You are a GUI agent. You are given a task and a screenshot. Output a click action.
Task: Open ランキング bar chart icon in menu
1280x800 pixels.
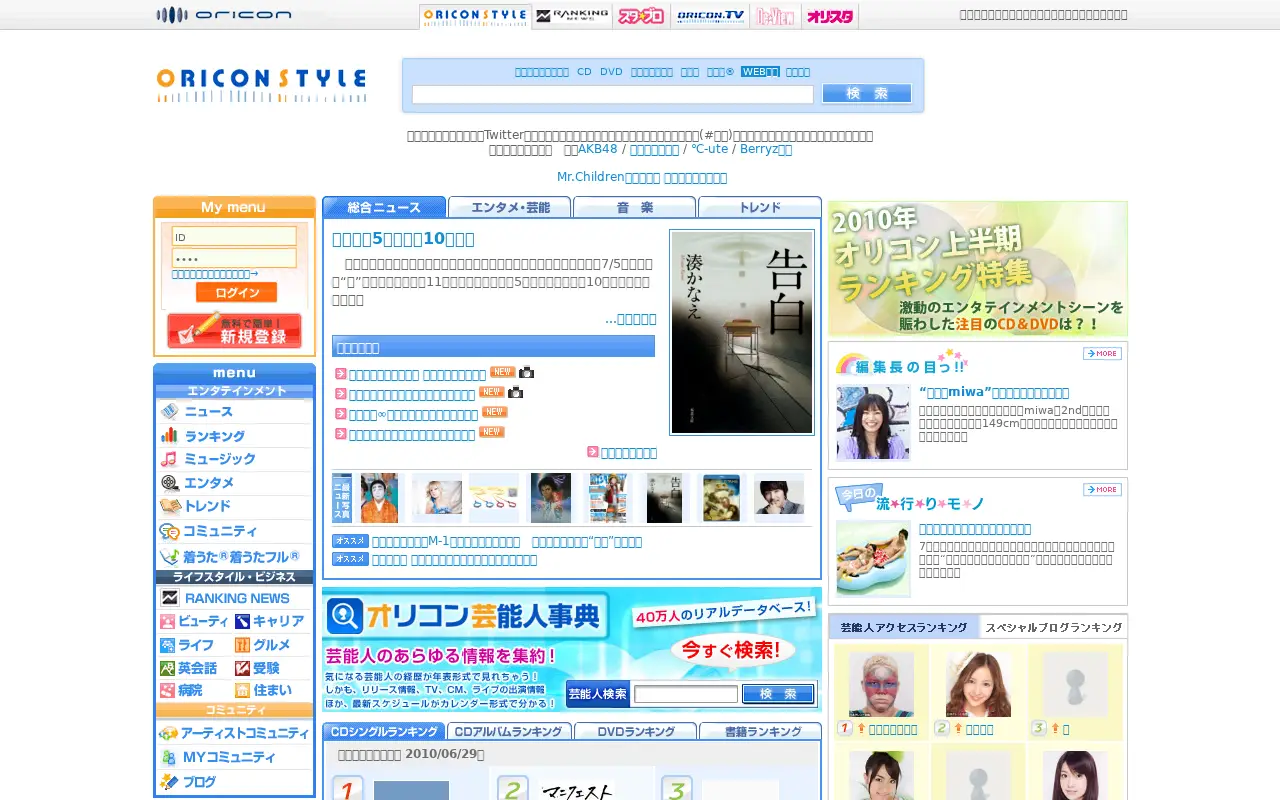[x=170, y=435]
